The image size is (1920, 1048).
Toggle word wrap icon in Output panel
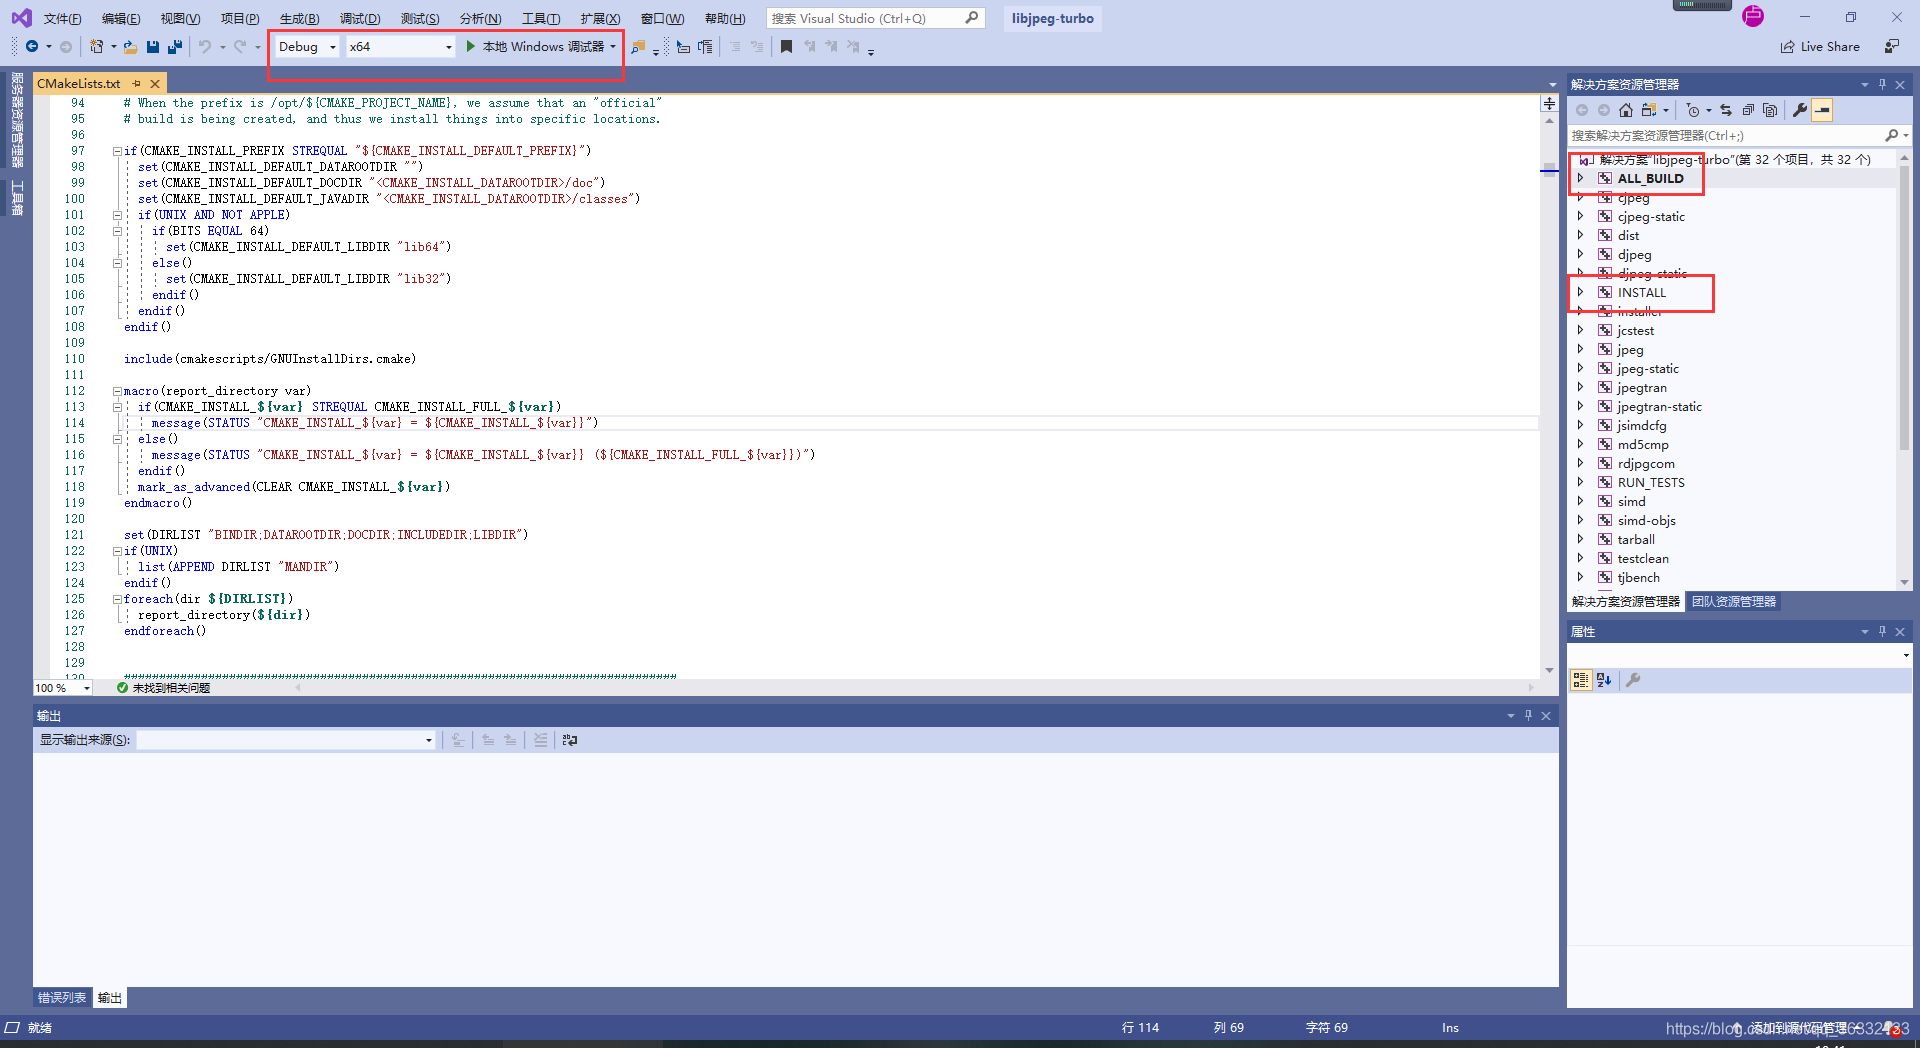(x=570, y=740)
